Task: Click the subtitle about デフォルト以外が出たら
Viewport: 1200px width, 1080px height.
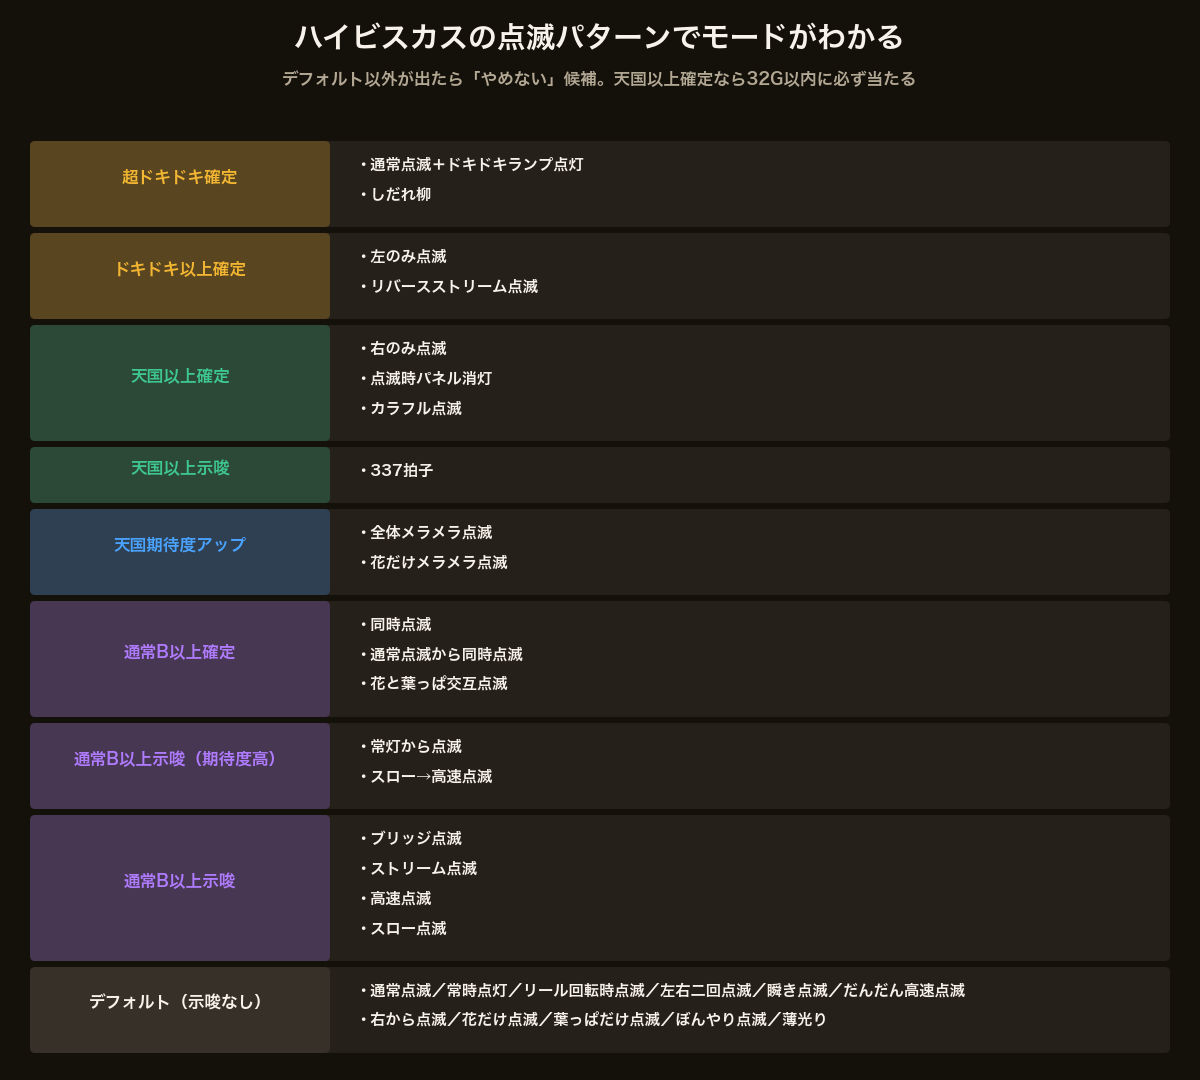Action: [x=599, y=79]
